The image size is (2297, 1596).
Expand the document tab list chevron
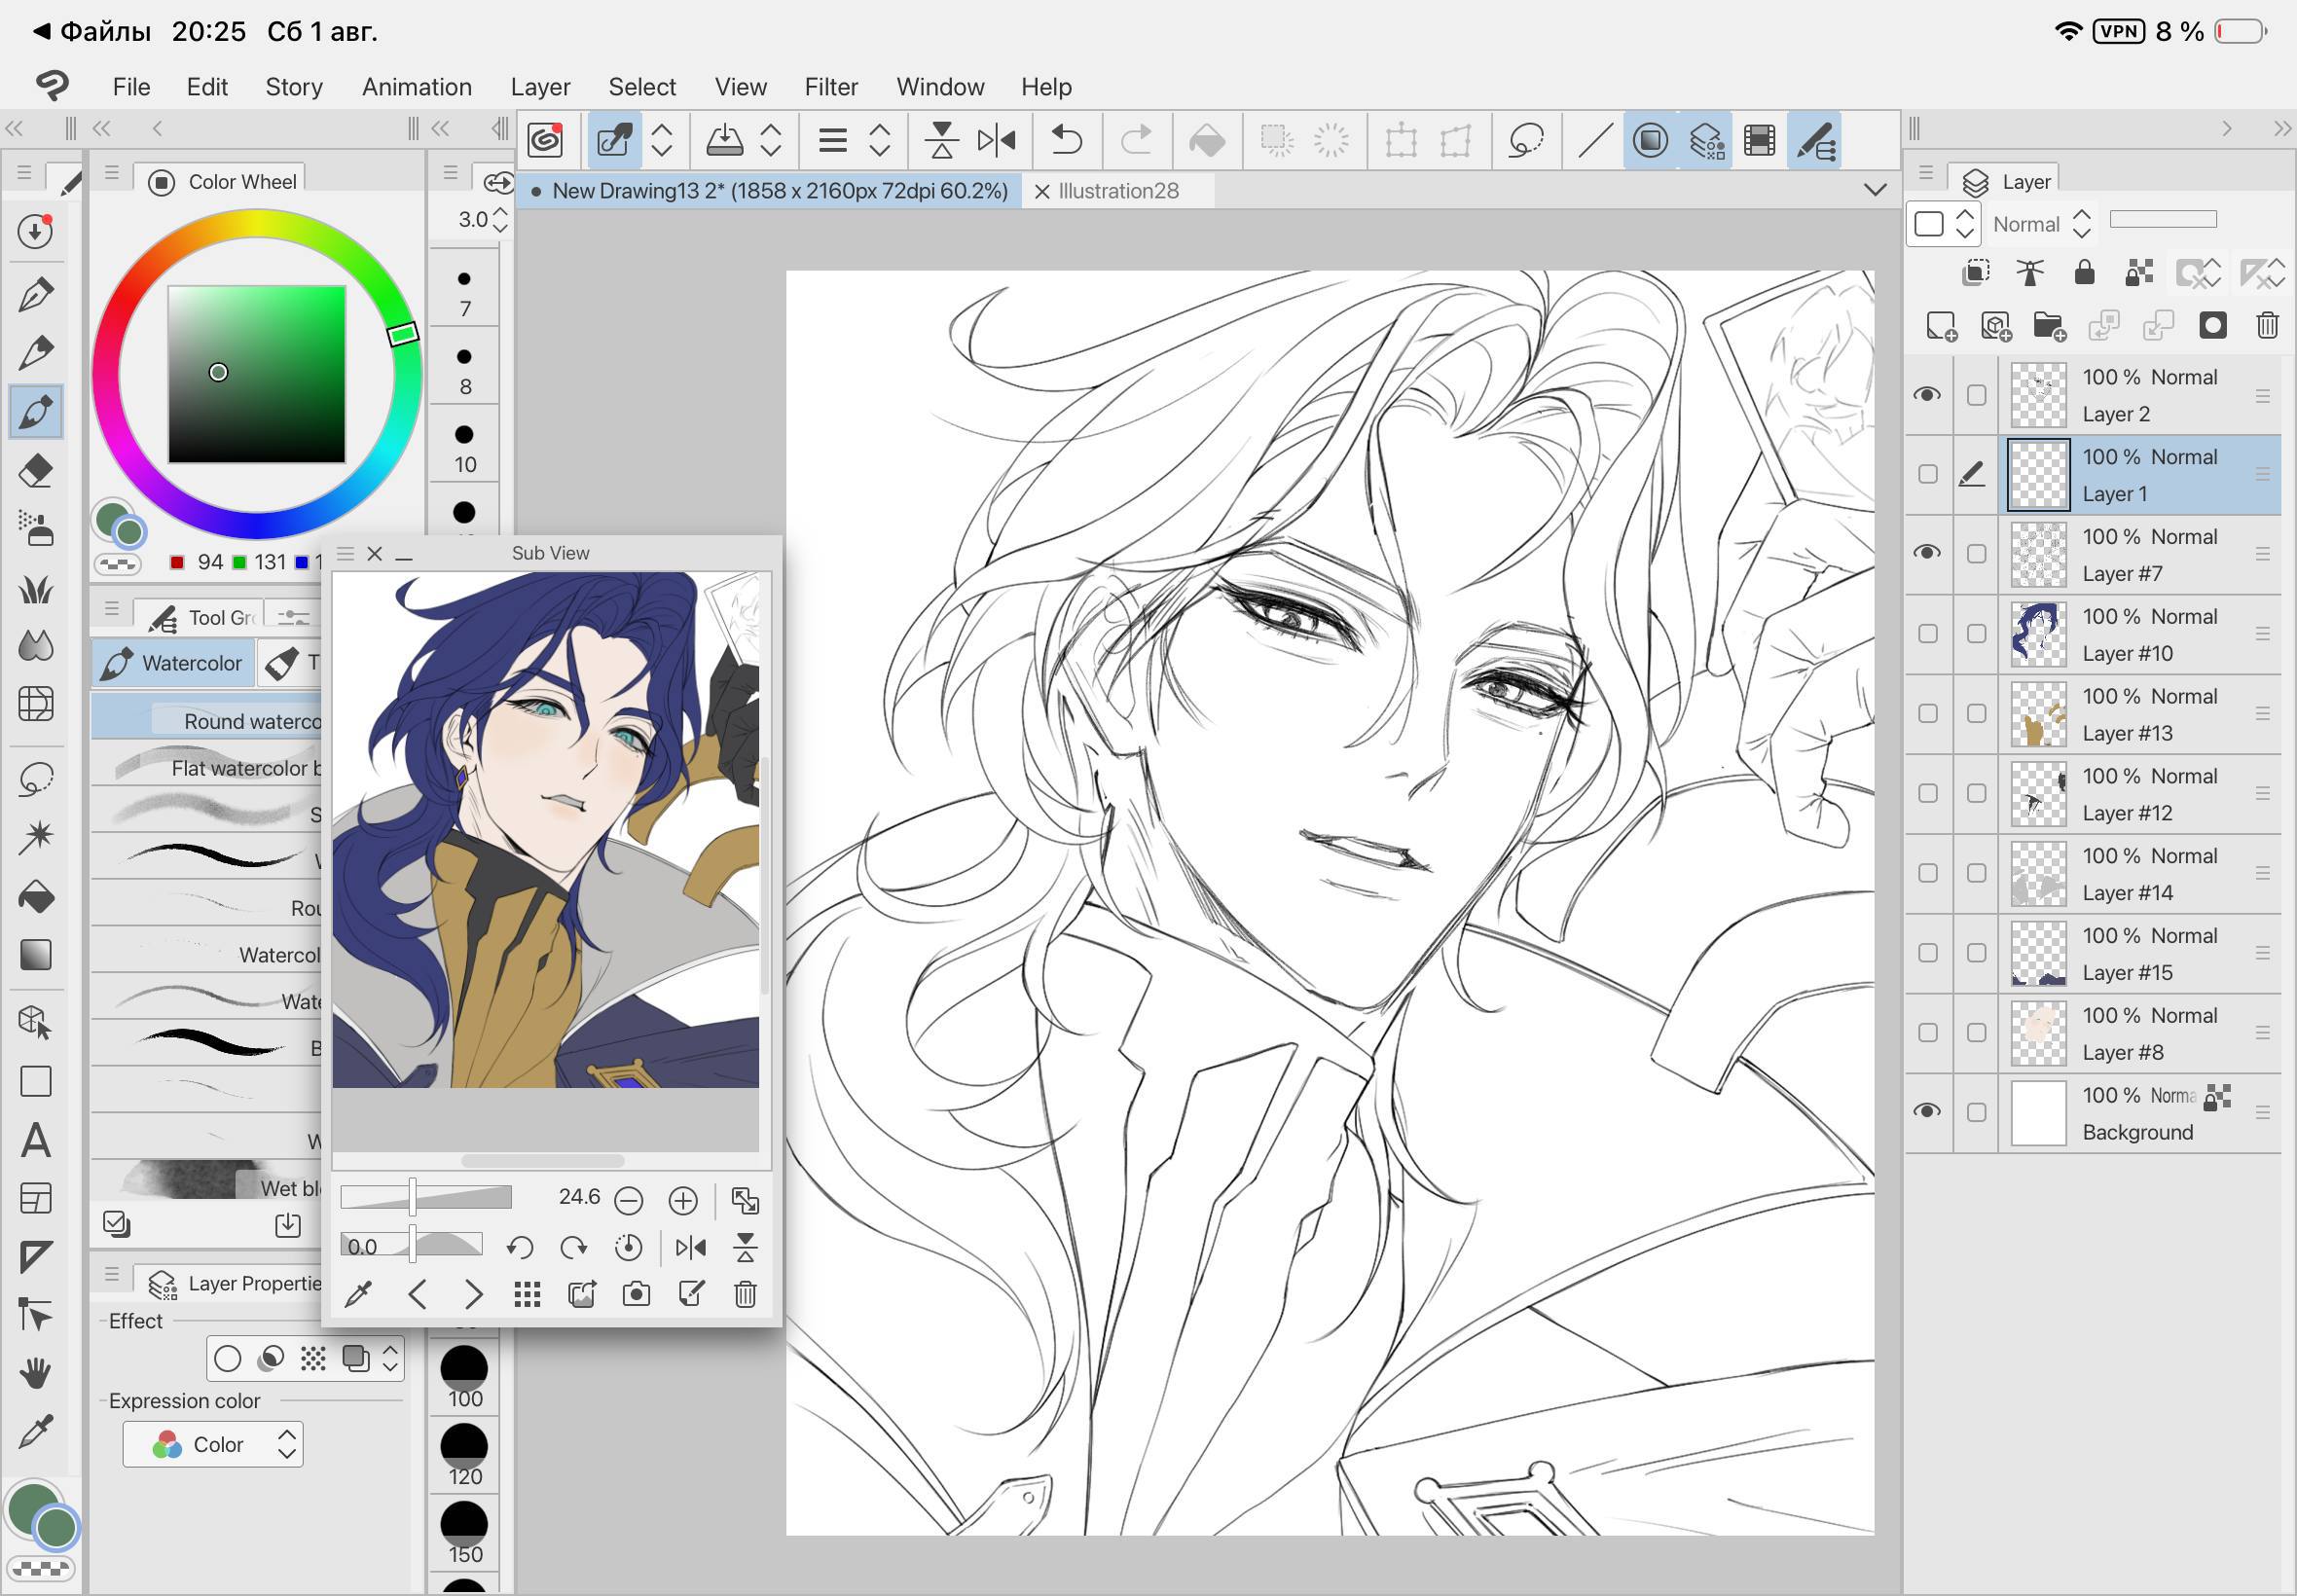(1875, 190)
